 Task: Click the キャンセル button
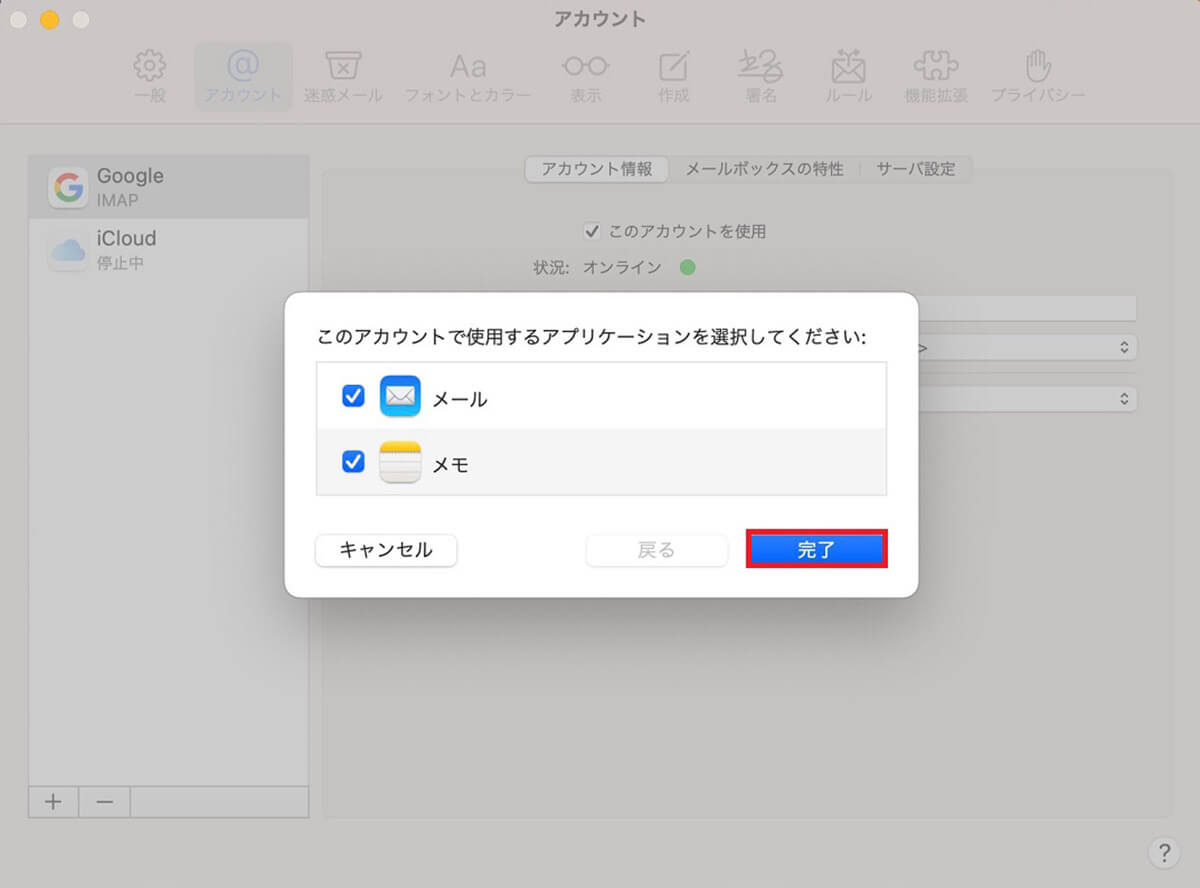tap(386, 550)
